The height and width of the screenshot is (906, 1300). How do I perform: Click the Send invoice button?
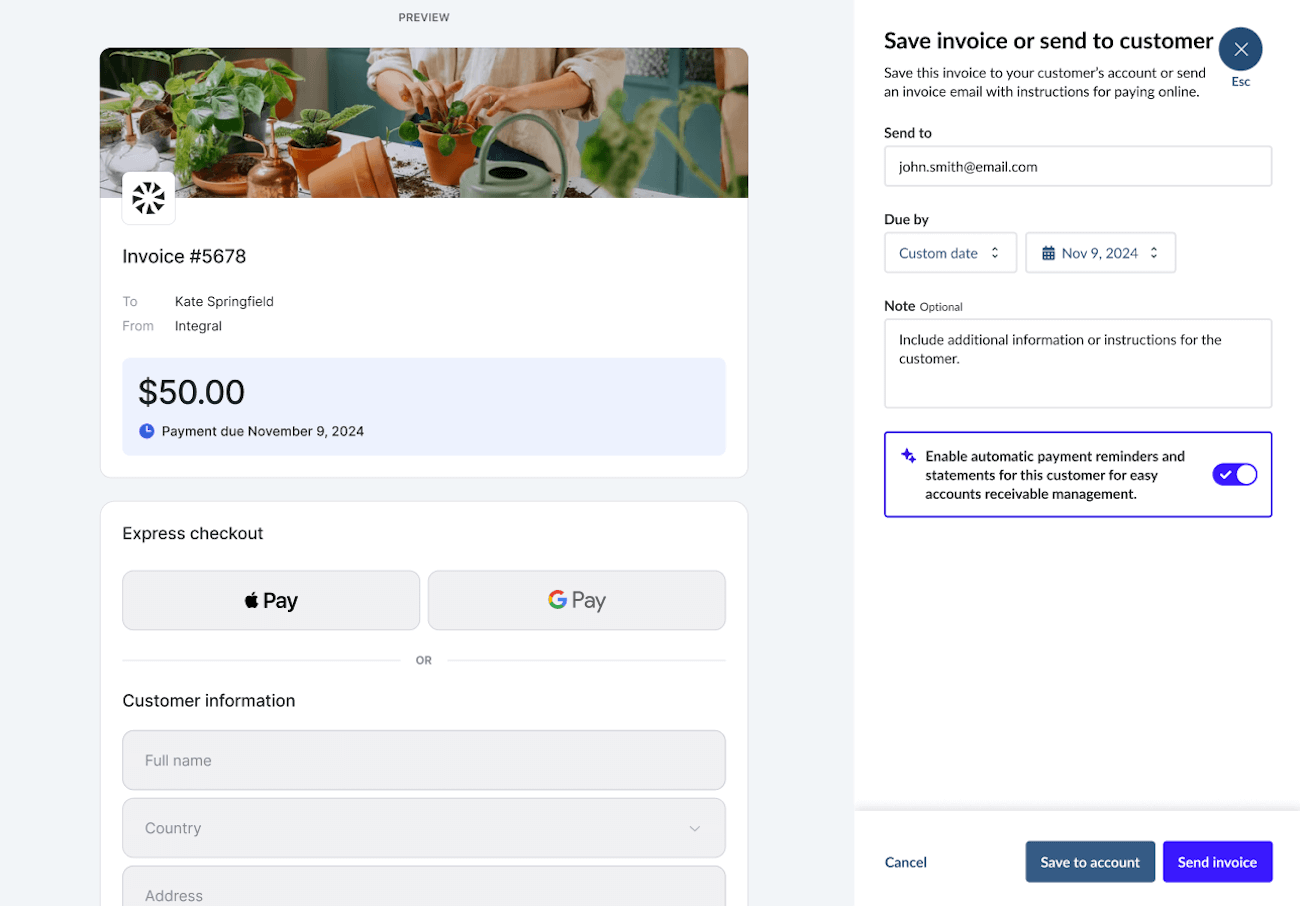[x=1217, y=862]
